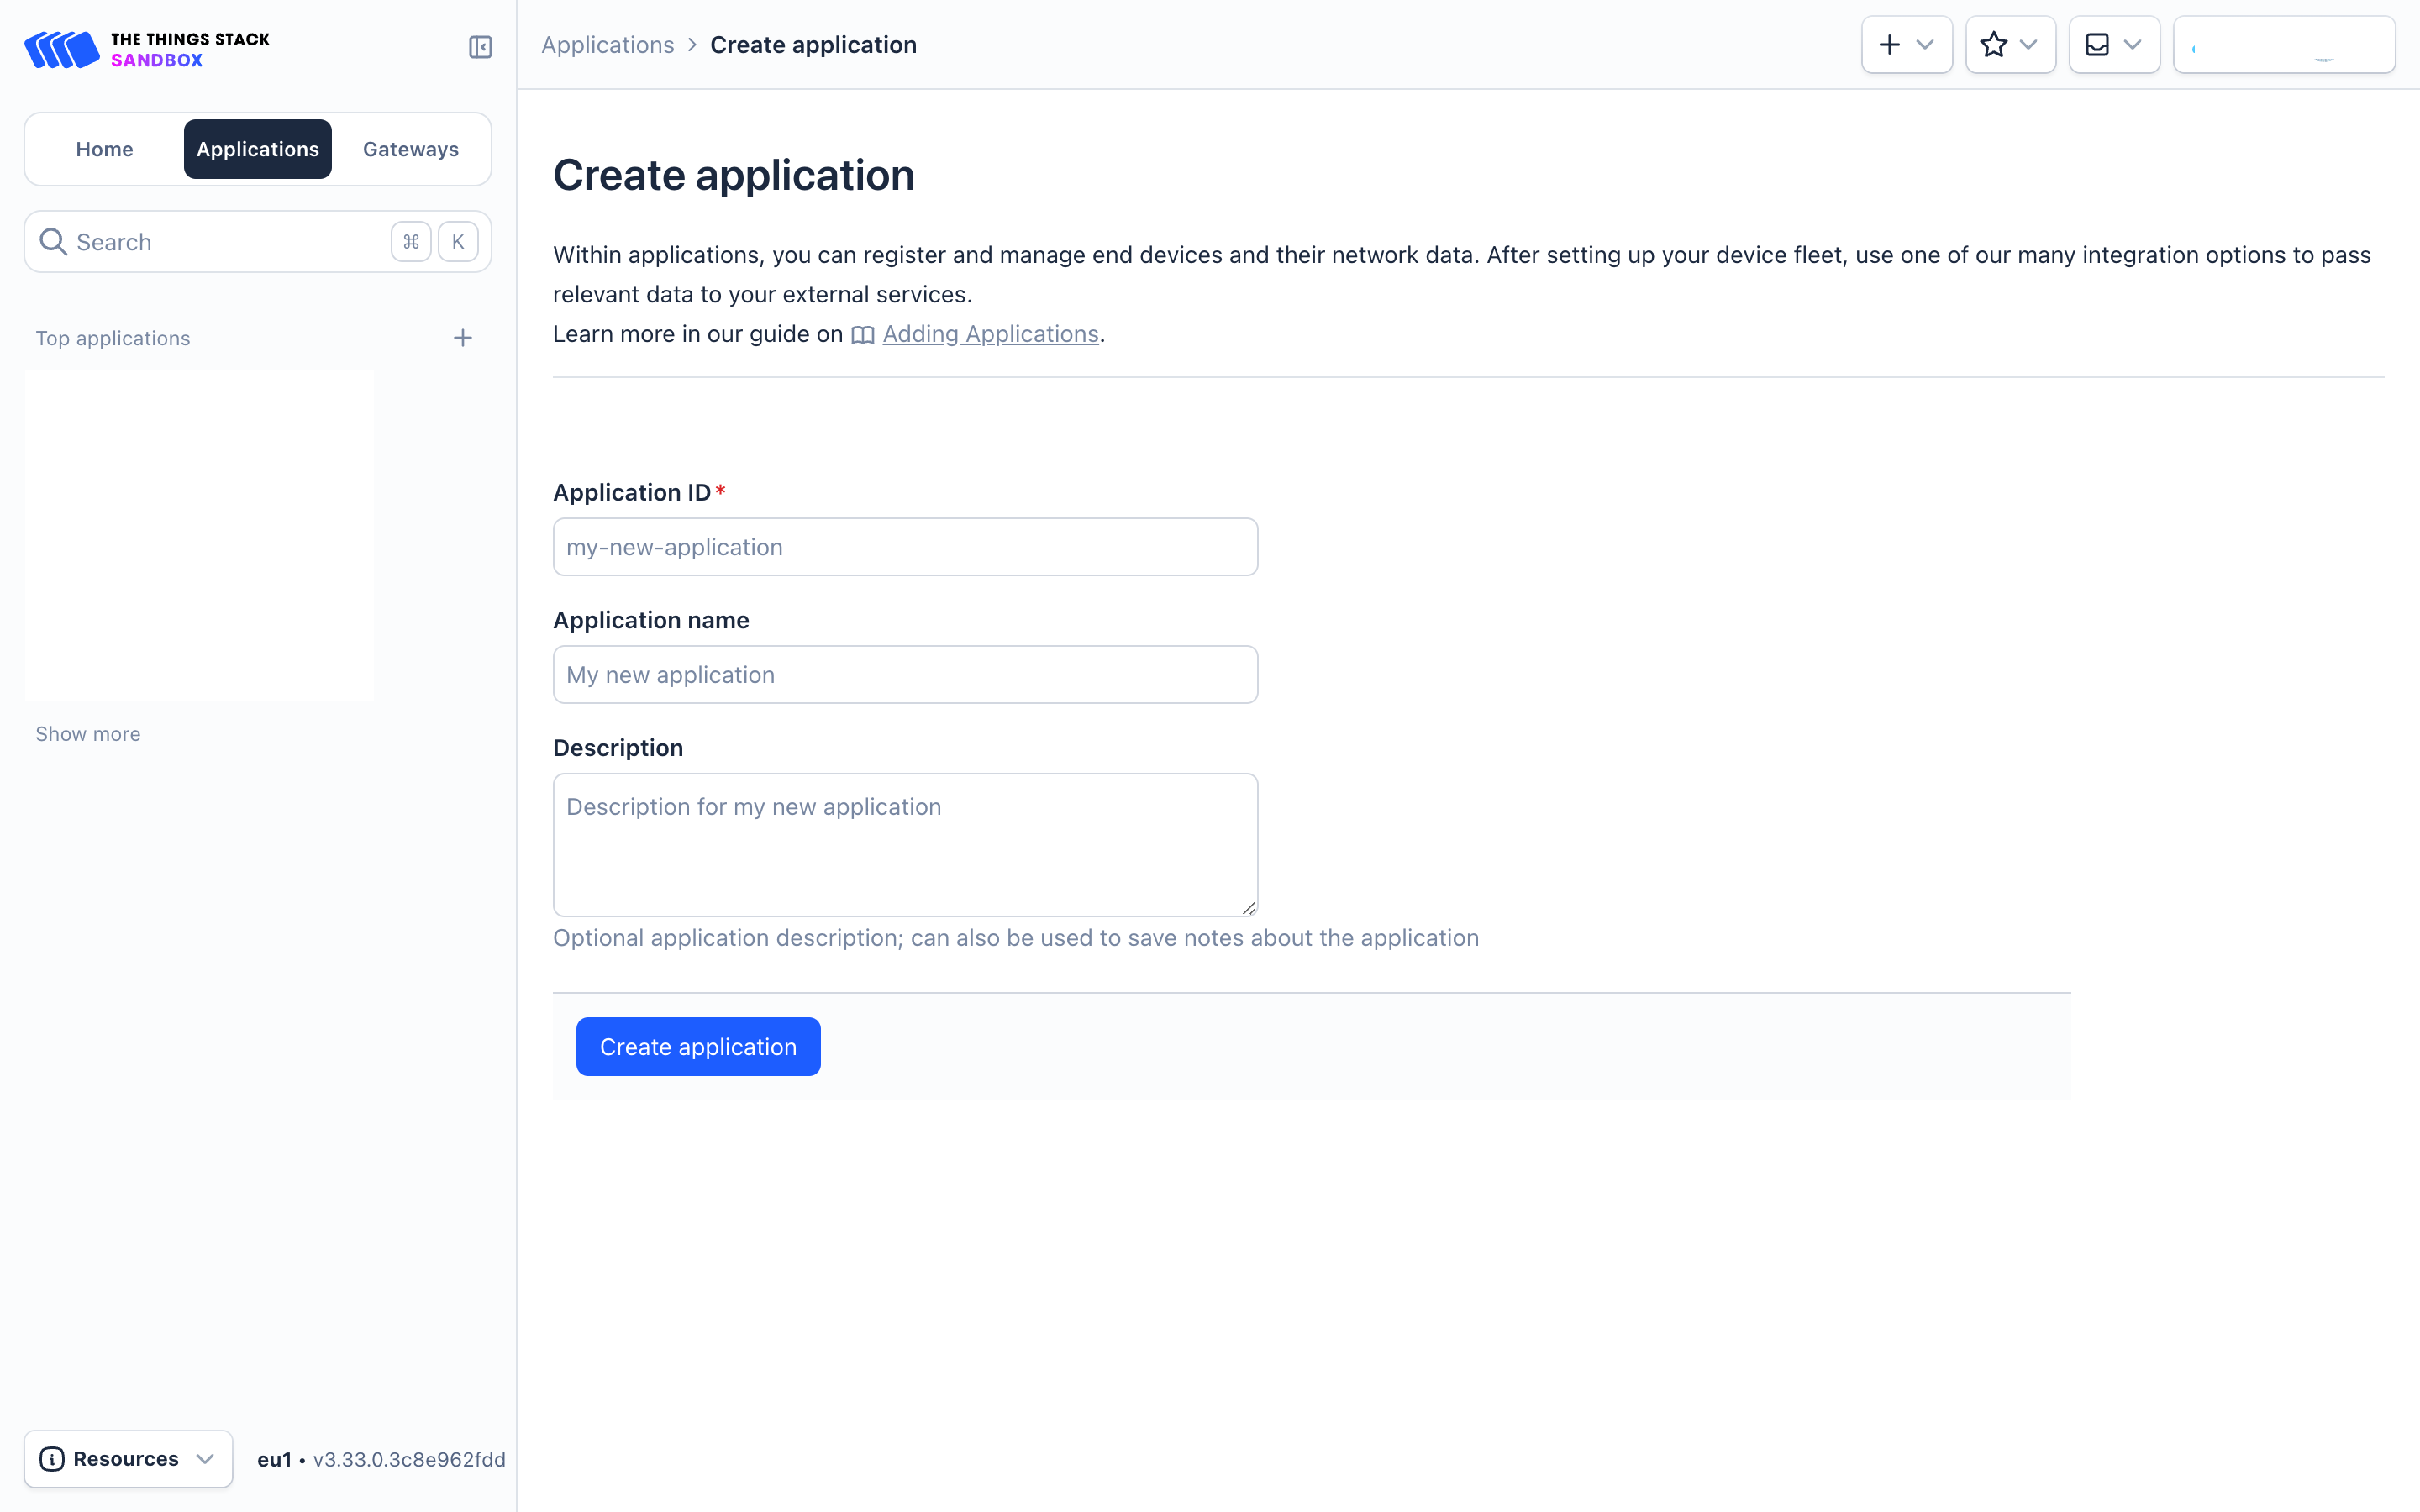The width and height of the screenshot is (2420, 1512).
Task: Click Show more under Top applications
Action: 88,734
